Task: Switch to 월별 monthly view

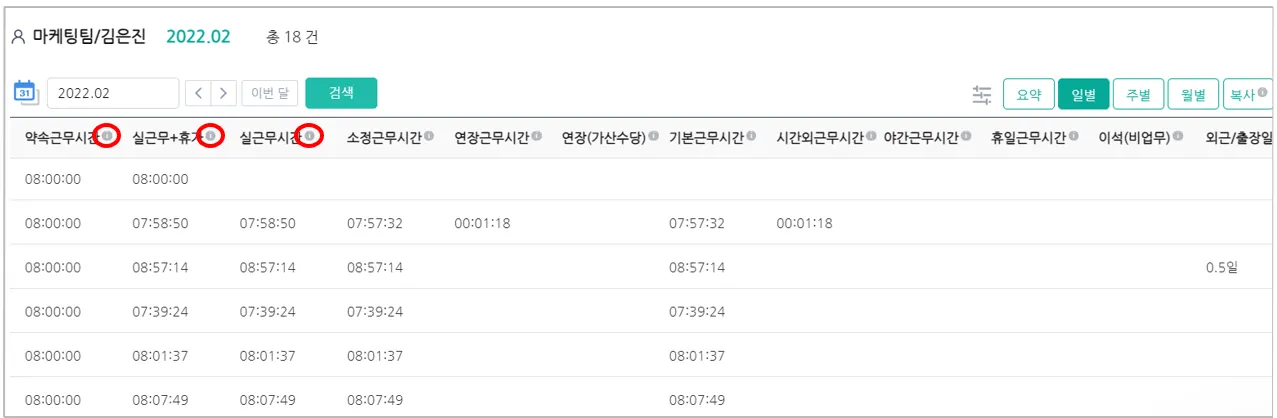Action: point(1193,94)
